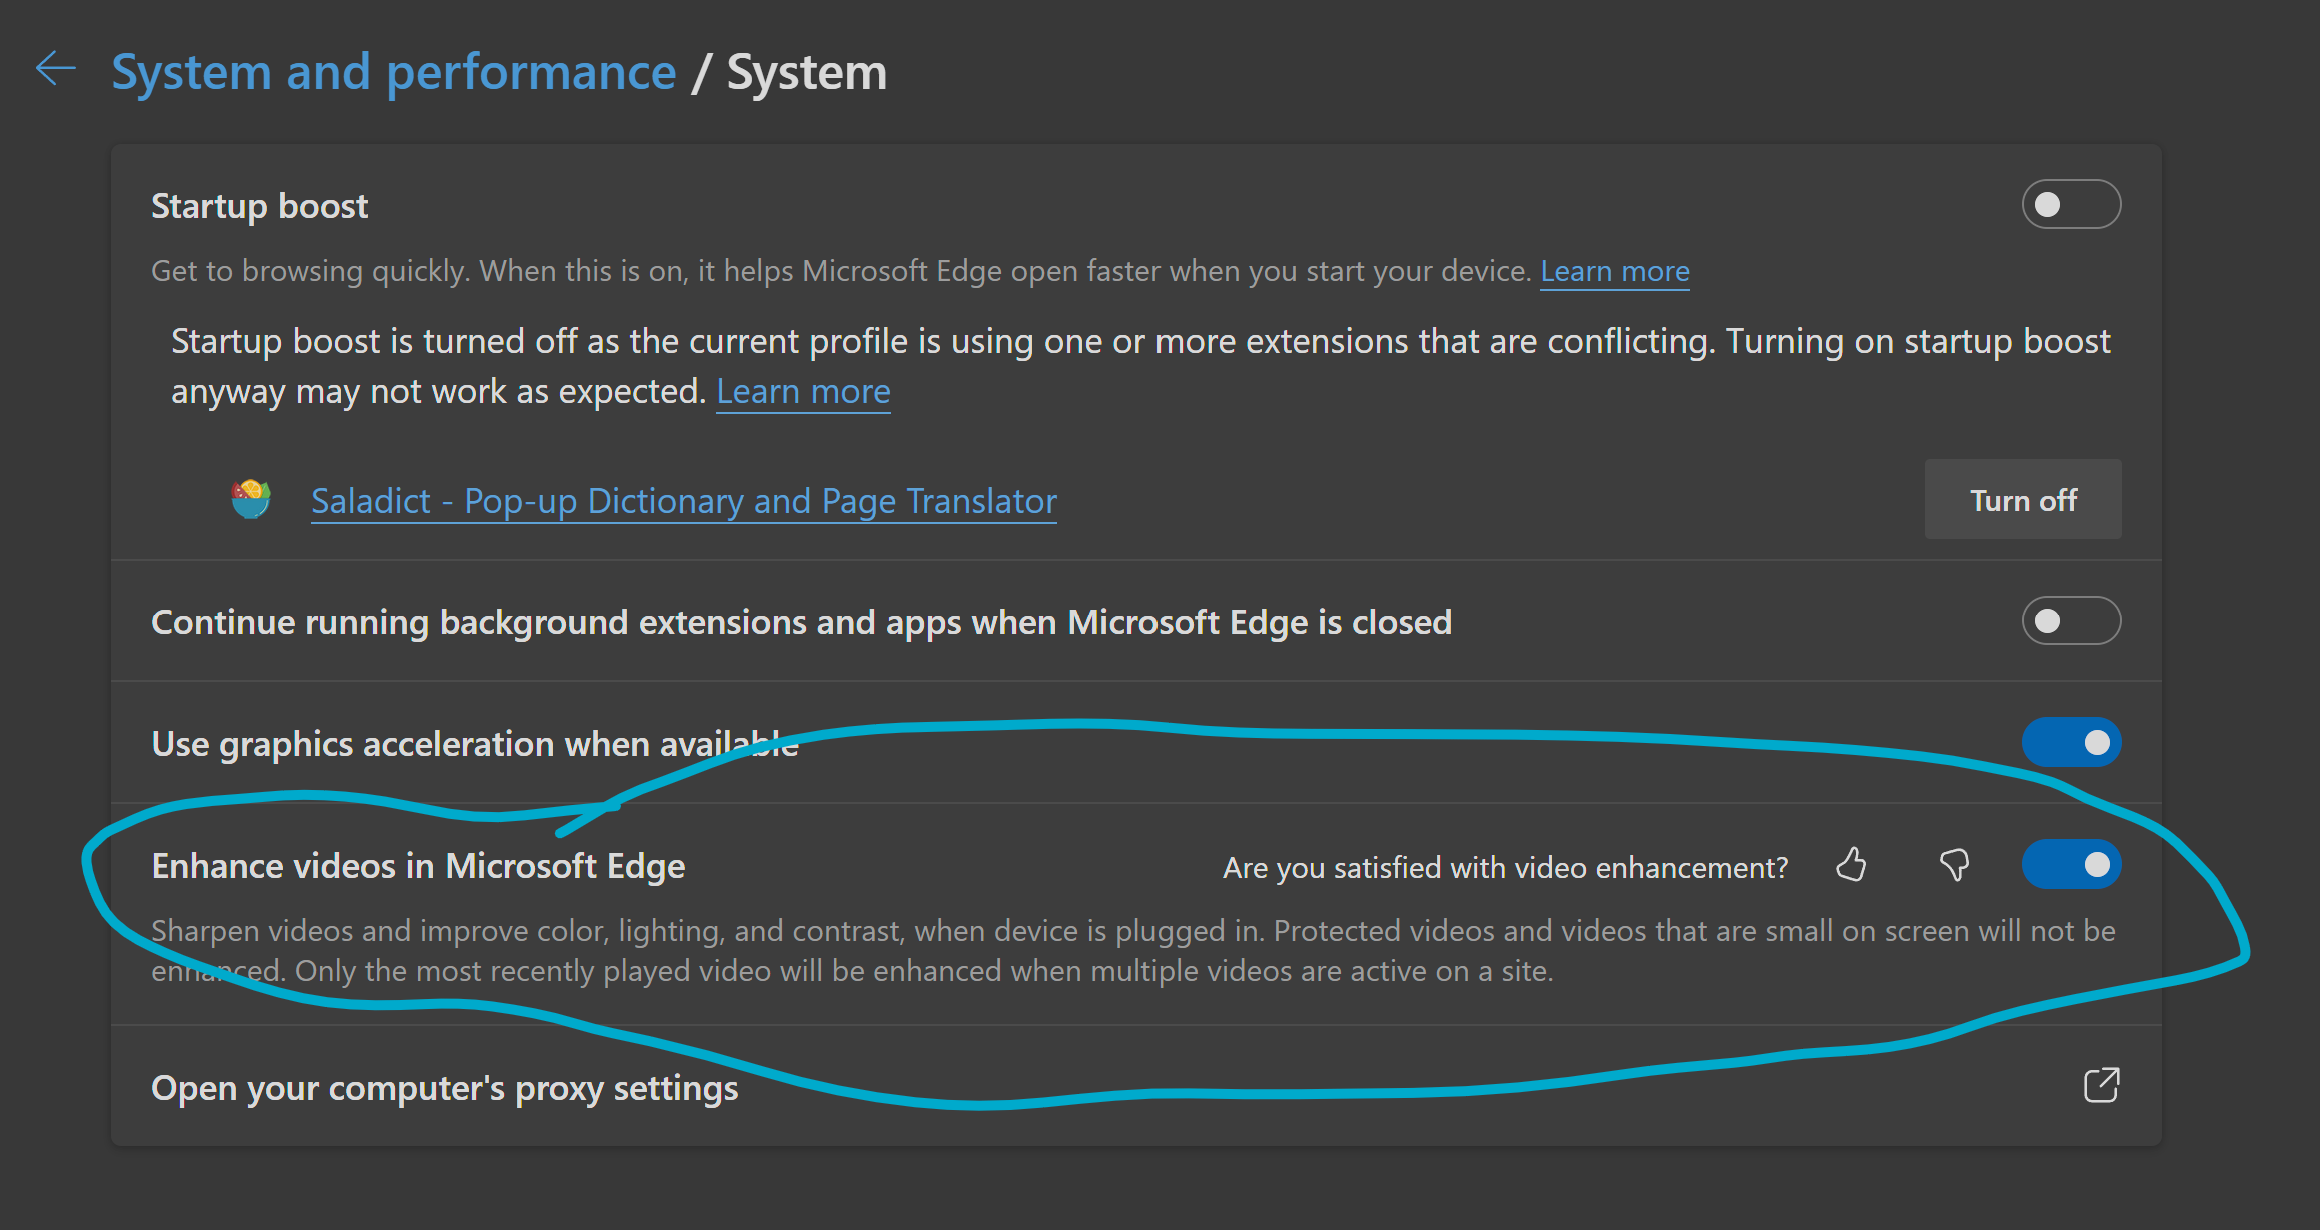Toggle continue running background extensions
Image resolution: width=2320 pixels, height=1230 pixels.
[2070, 621]
